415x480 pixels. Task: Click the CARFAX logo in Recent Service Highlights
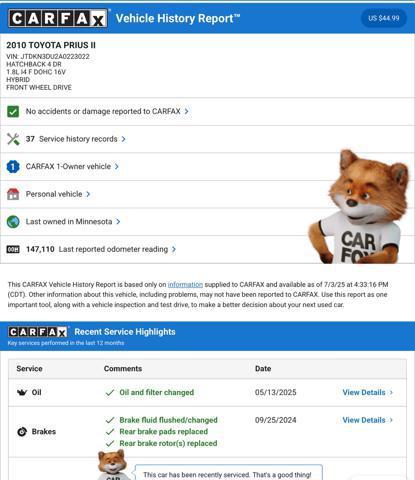[38, 332]
